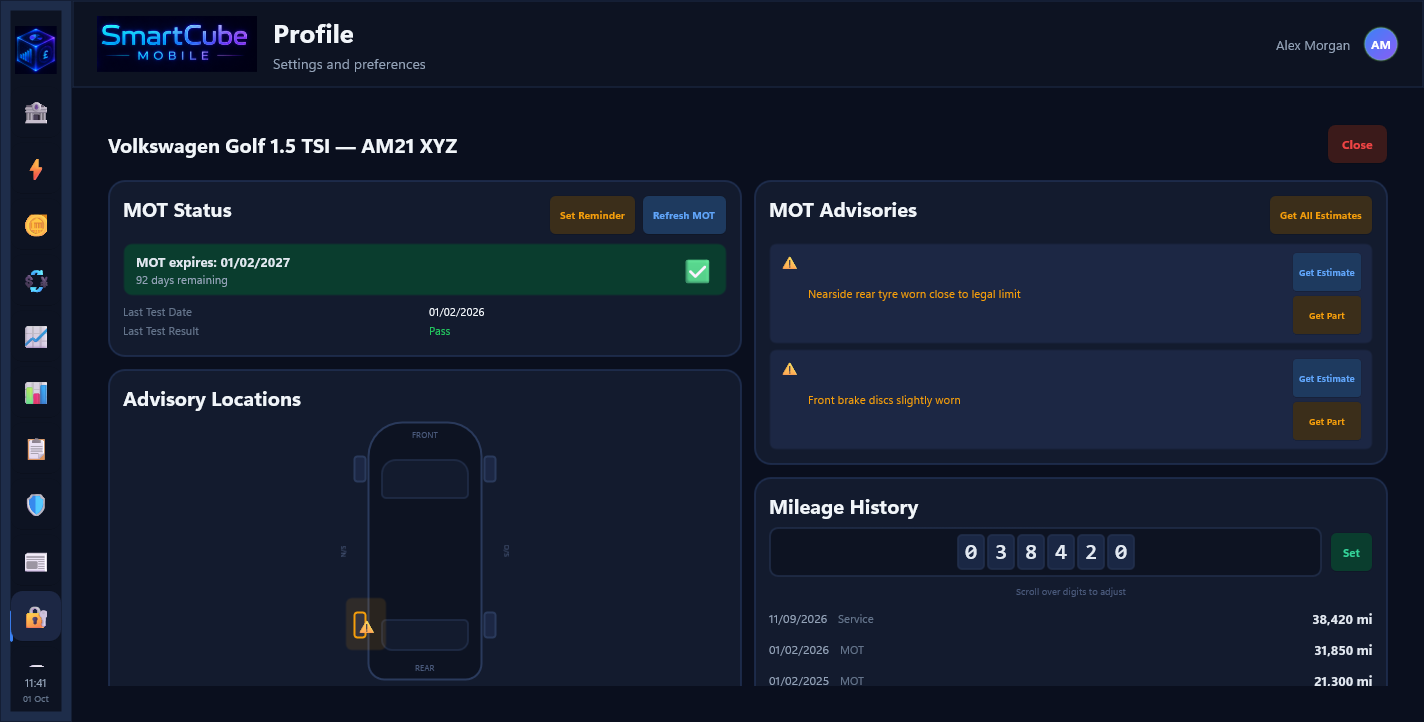Click the Alex Morgan user name

tap(1313, 45)
